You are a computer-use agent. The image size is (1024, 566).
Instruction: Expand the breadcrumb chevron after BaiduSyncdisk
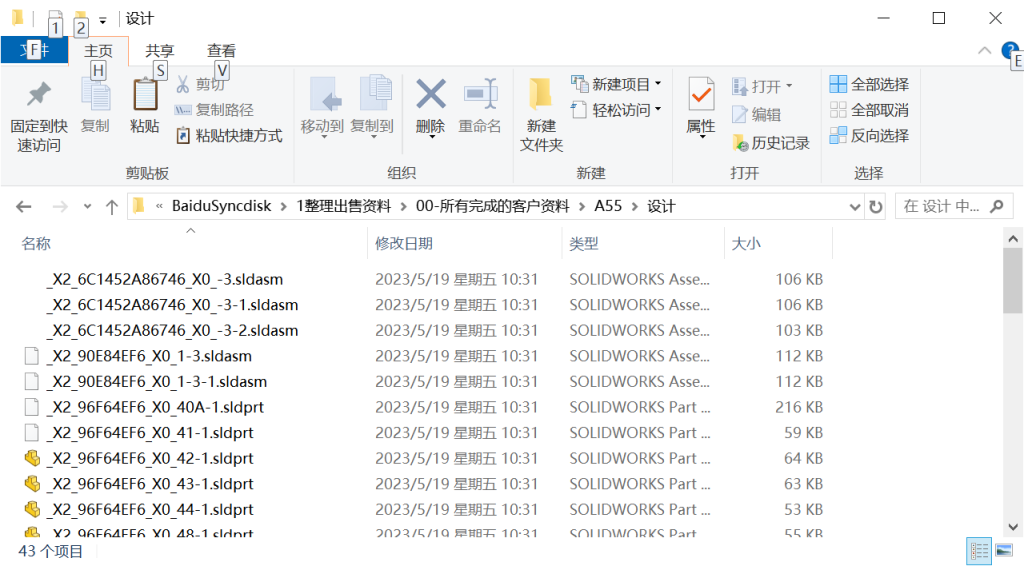(x=283, y=207)
